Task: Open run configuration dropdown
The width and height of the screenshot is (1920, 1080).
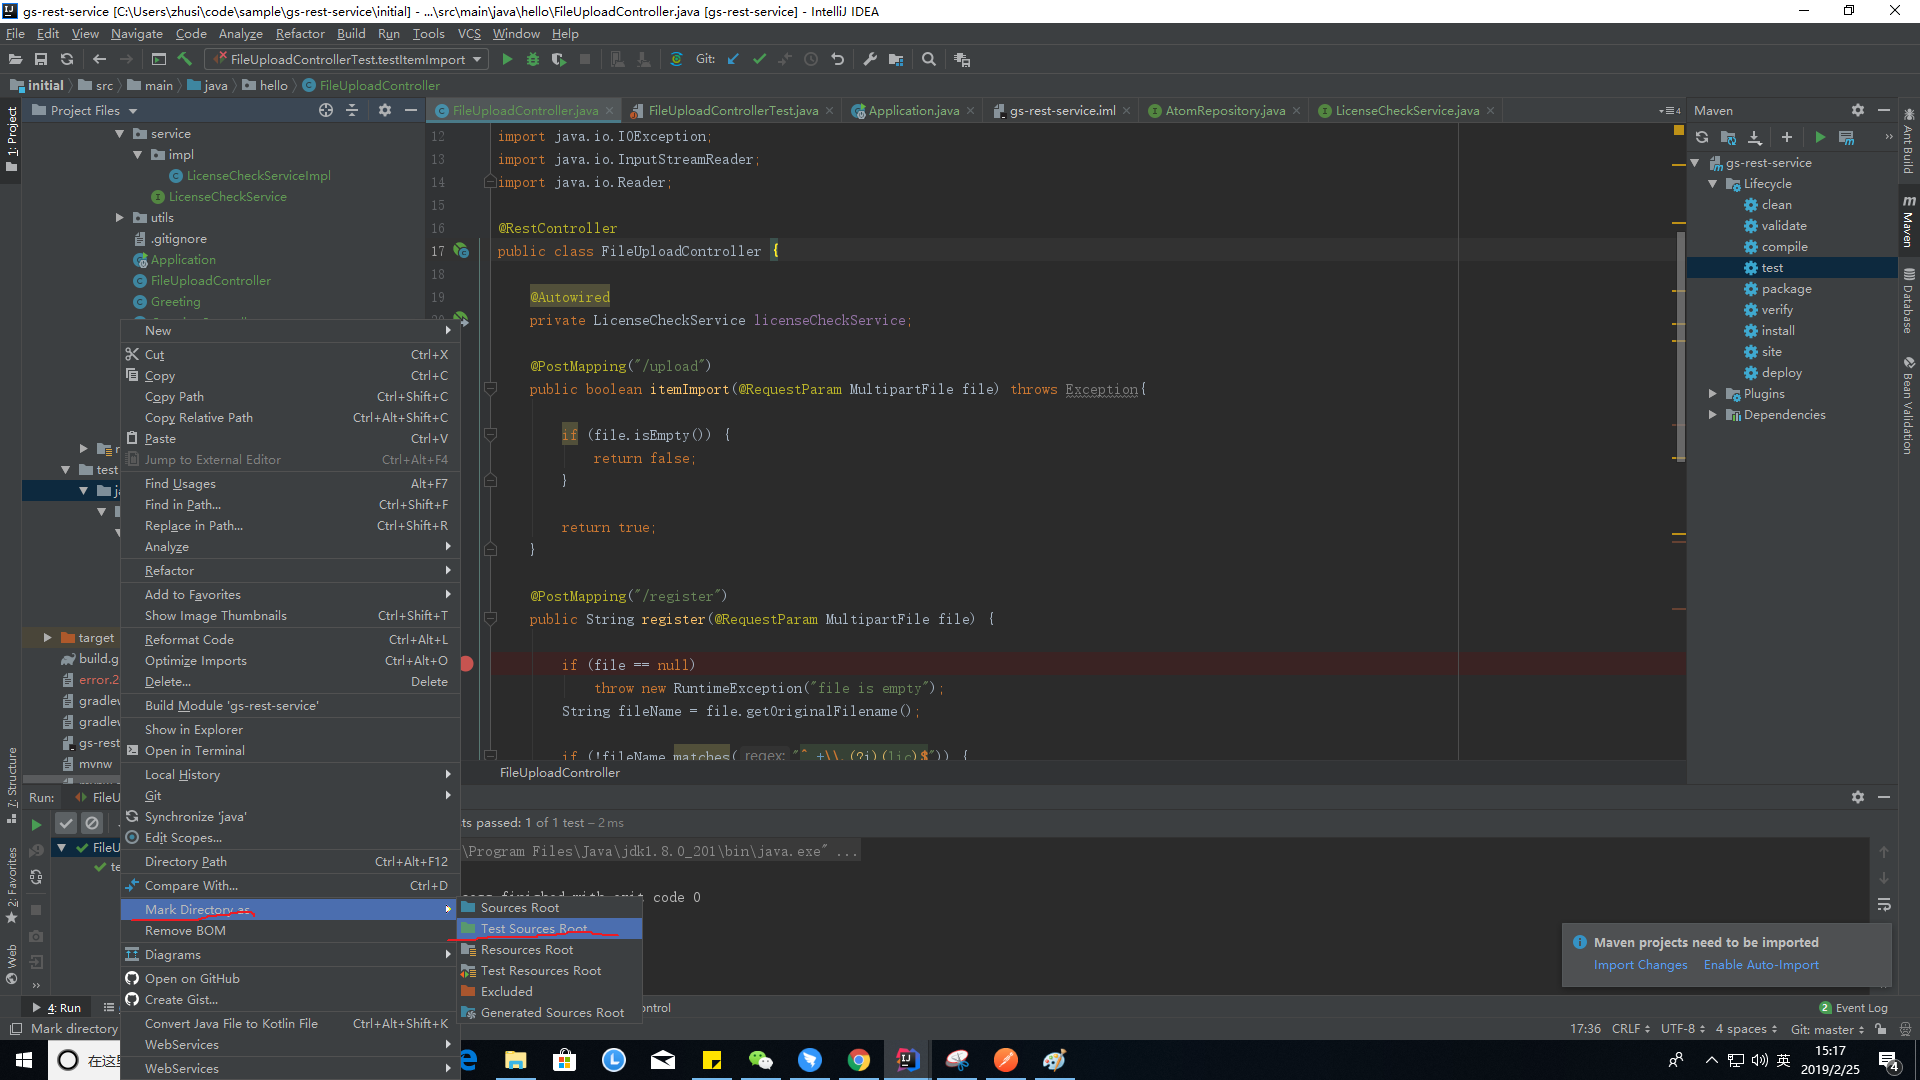Action: [x=346, y=59]
